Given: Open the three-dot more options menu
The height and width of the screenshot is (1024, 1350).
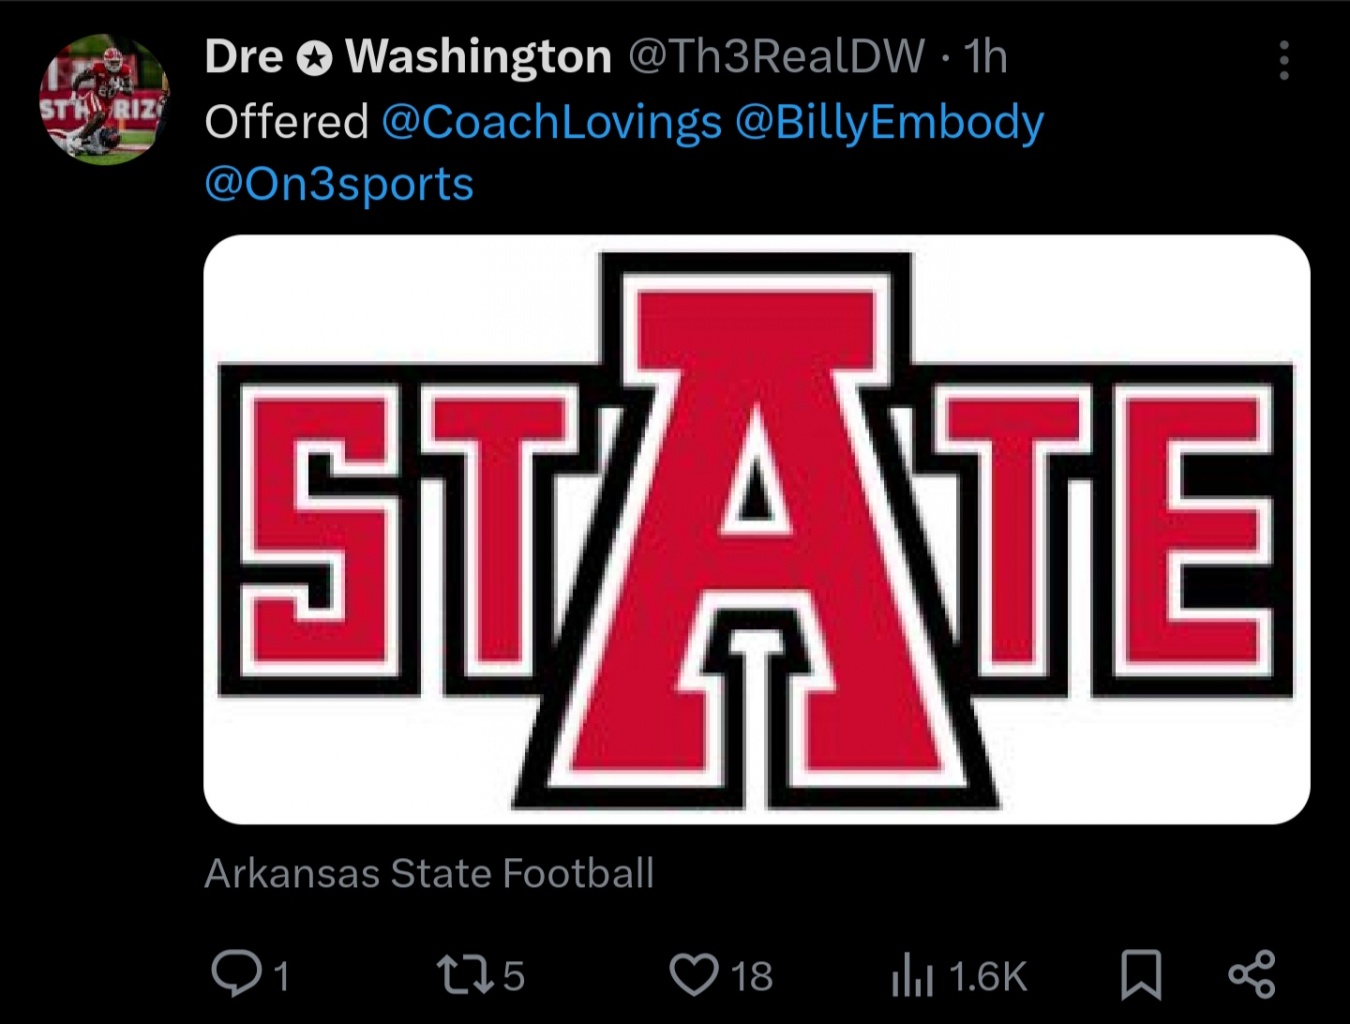Looking at the screenshot, I should 1284,61.
